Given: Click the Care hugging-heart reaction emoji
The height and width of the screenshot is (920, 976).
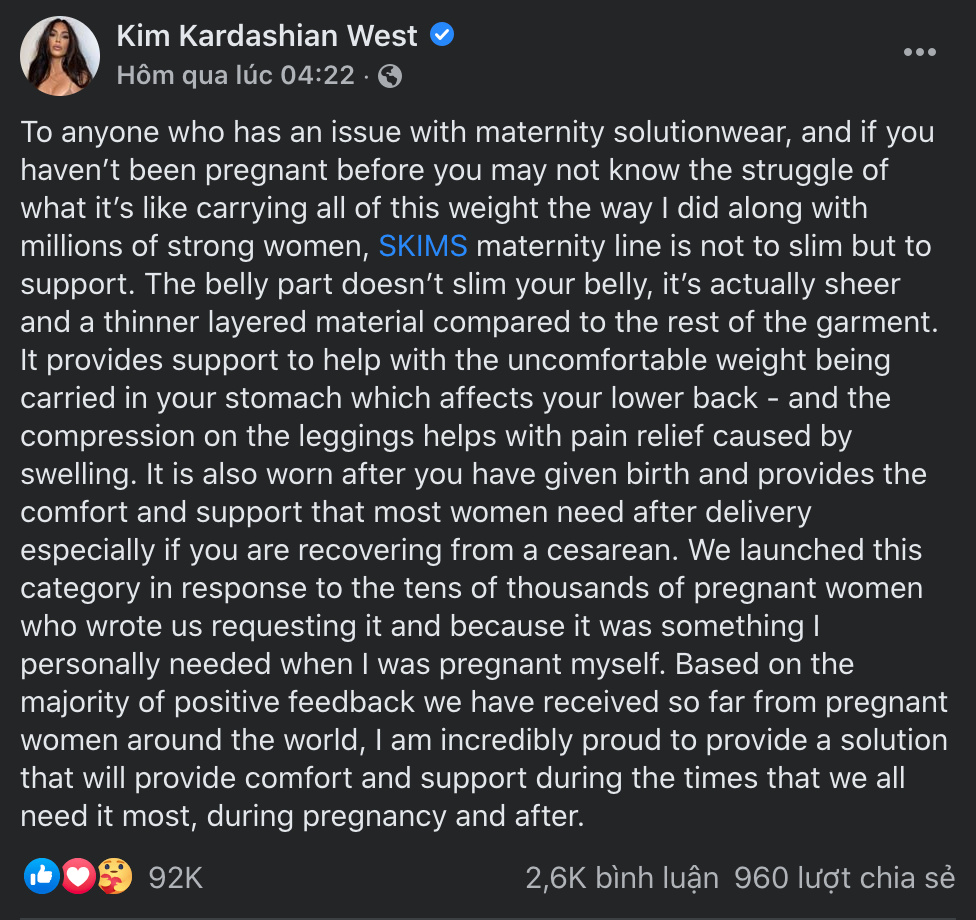Looking at the screenshot, I should (x=115, y=876).
